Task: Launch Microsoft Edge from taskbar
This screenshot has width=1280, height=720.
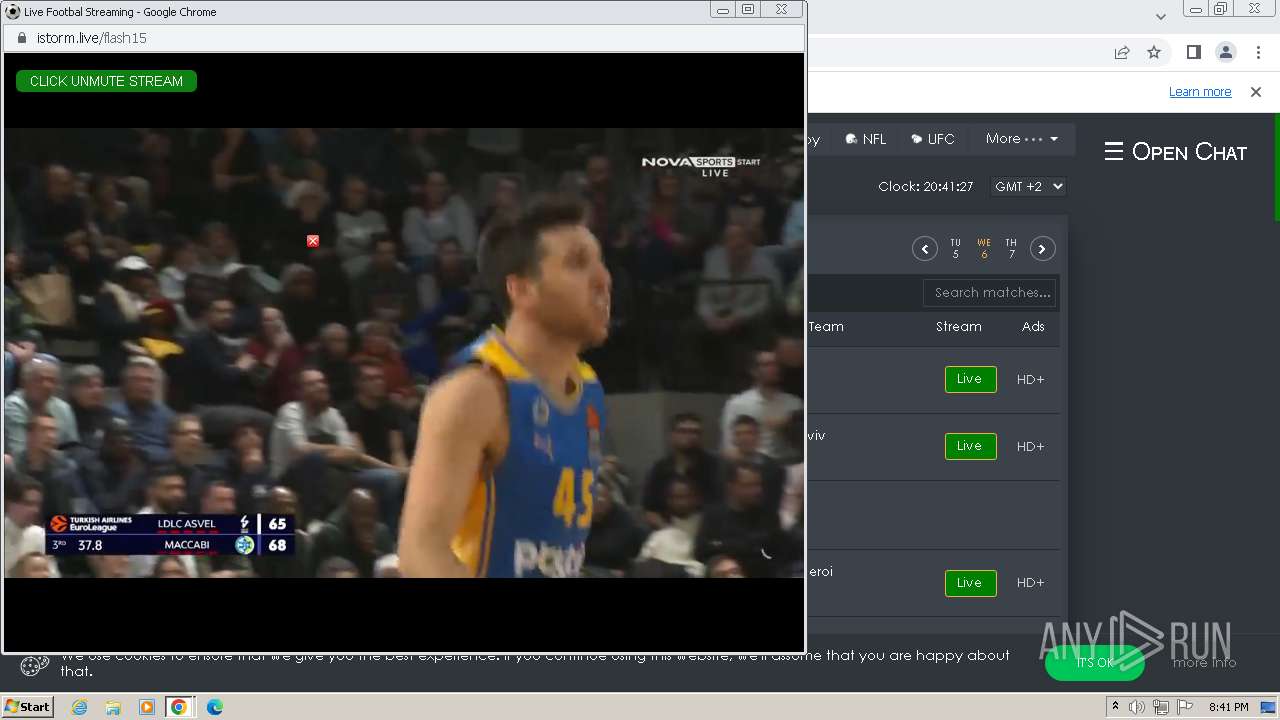Action: pyautogui.click(x=214, y=707)
